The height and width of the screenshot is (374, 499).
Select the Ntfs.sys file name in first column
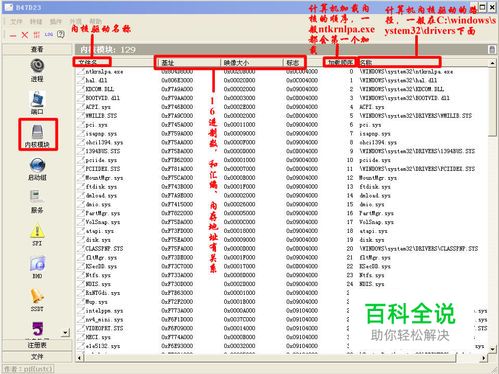tap(98, 275)
